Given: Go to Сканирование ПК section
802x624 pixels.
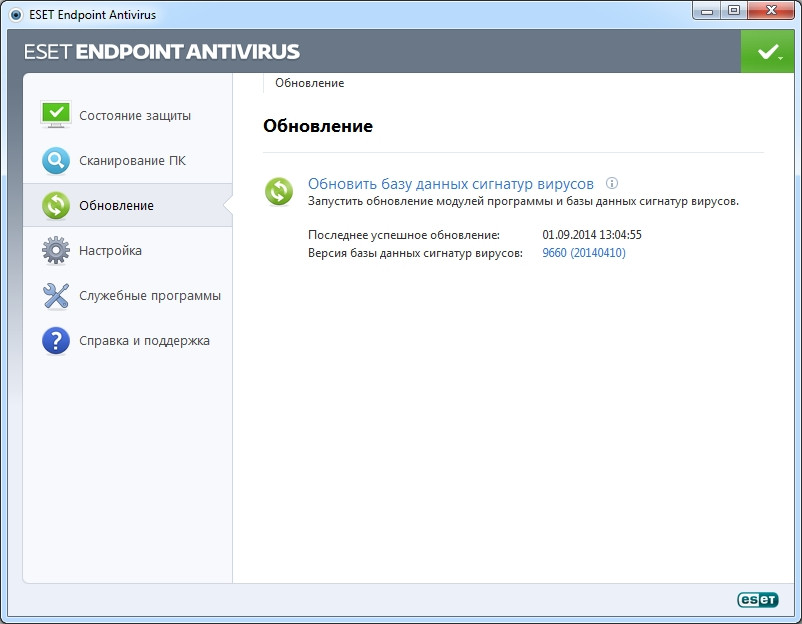Looking at the screenshot, I should tap(127, 161).
